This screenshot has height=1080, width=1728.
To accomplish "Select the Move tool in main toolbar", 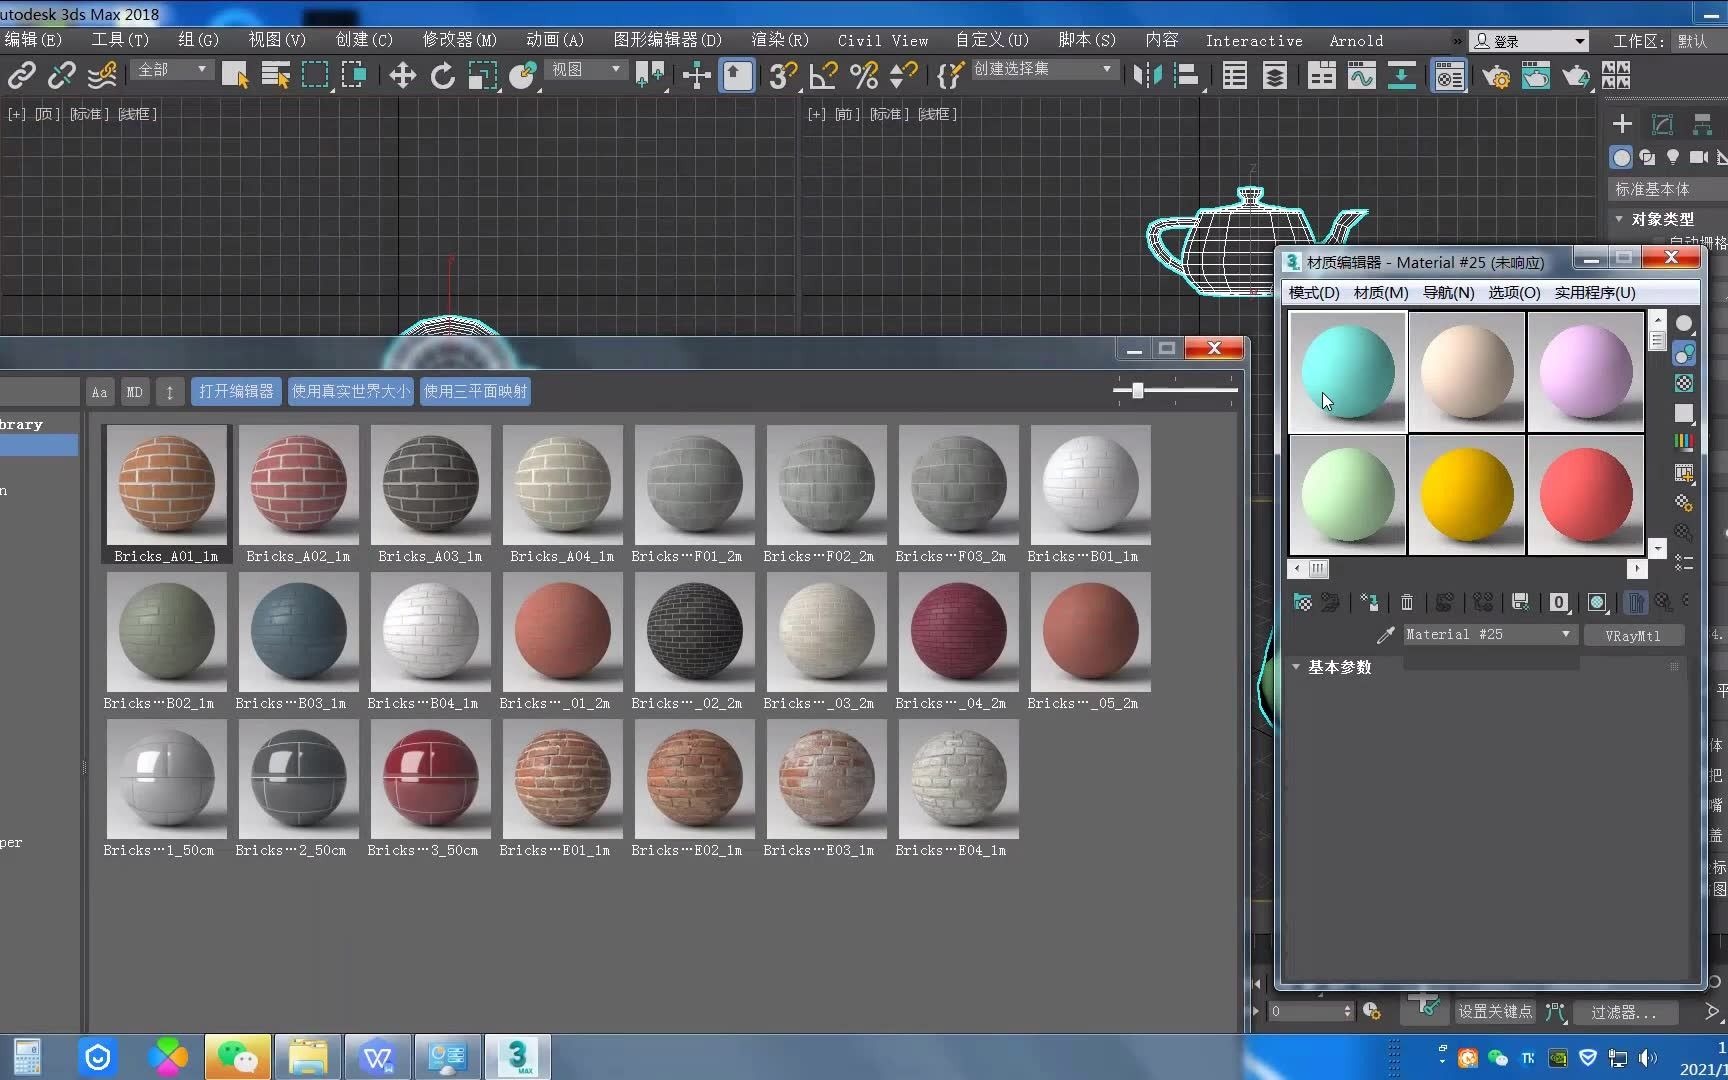I will pyautogui.click(x=402, y=76).
